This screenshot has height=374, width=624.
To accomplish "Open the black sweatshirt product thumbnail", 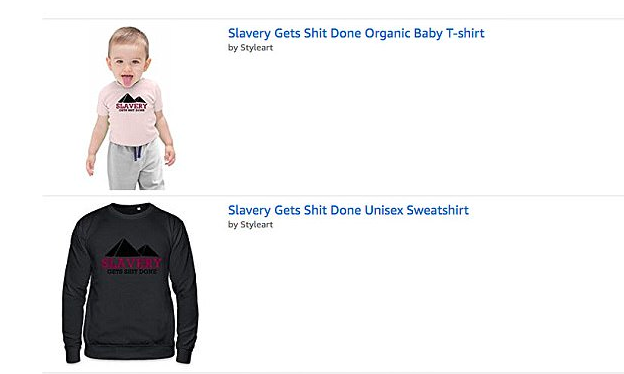I will pos(131,283).
